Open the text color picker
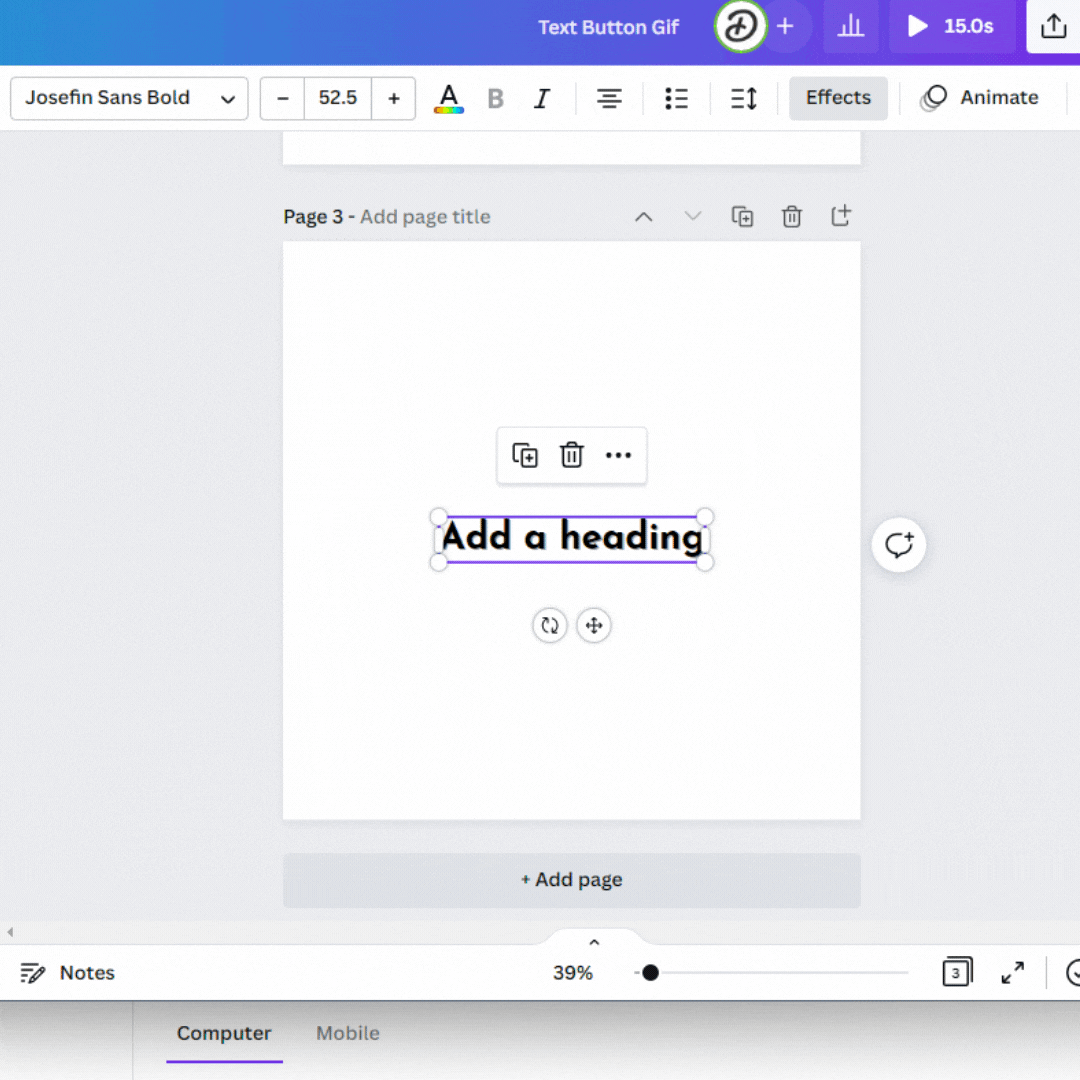The image size is (1080, 1080). click(448, 98)
